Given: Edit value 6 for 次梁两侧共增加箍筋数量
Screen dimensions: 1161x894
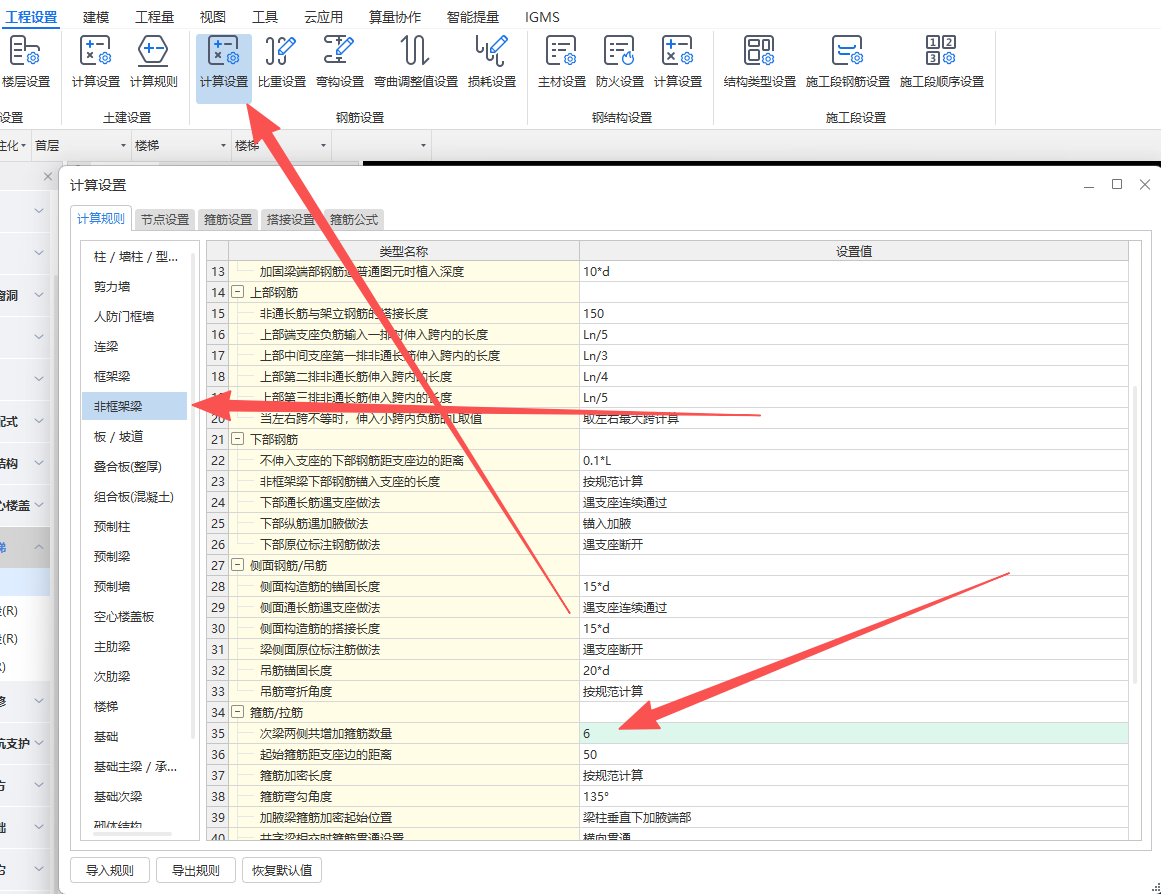Looking at the screenshot, I should click(x=854, y=733).
